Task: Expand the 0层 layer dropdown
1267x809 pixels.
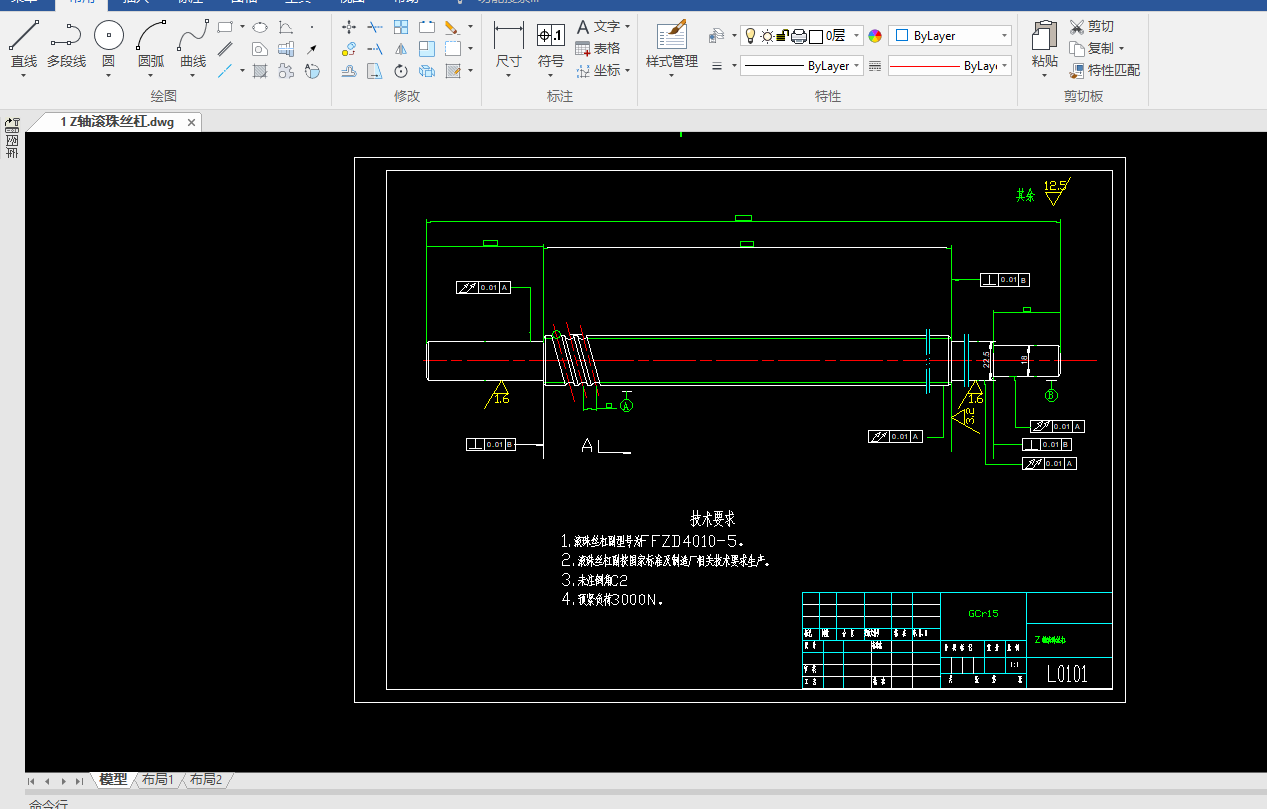Action: pyautogui.click(x=857, y=36)
